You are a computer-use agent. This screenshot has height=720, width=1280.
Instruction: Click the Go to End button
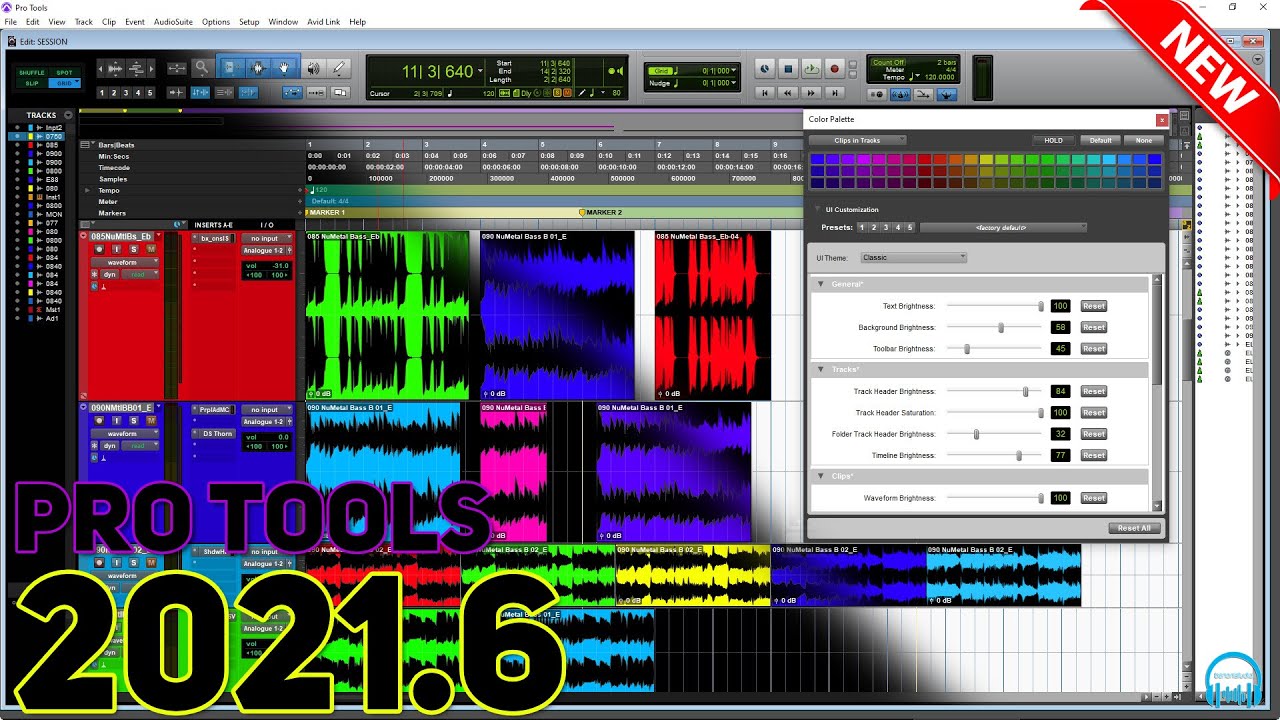834,93
